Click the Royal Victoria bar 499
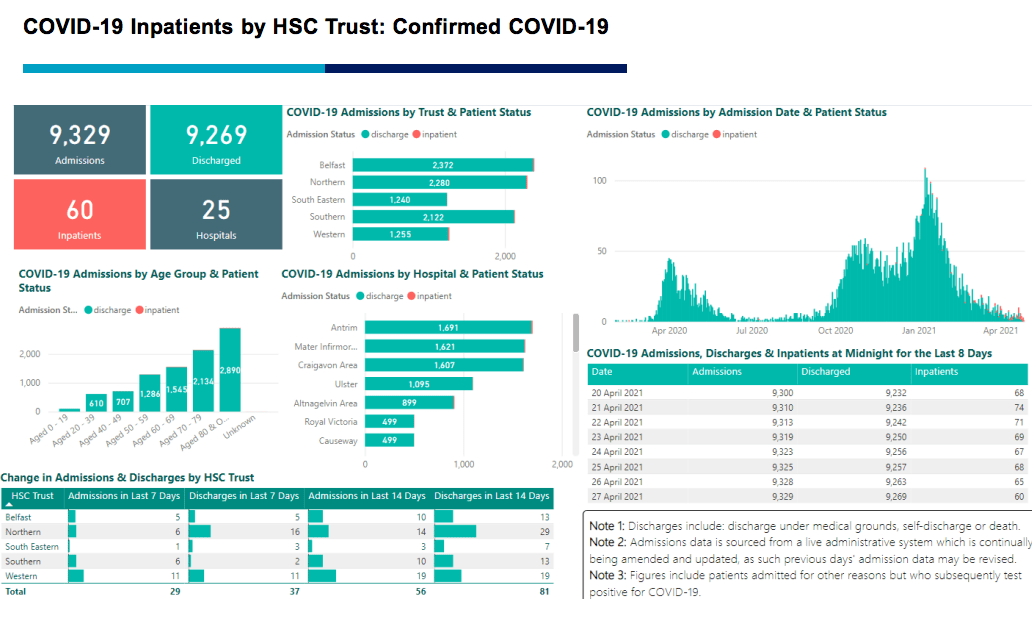This screenshot has height=623, width=1032. coord(390,422)
